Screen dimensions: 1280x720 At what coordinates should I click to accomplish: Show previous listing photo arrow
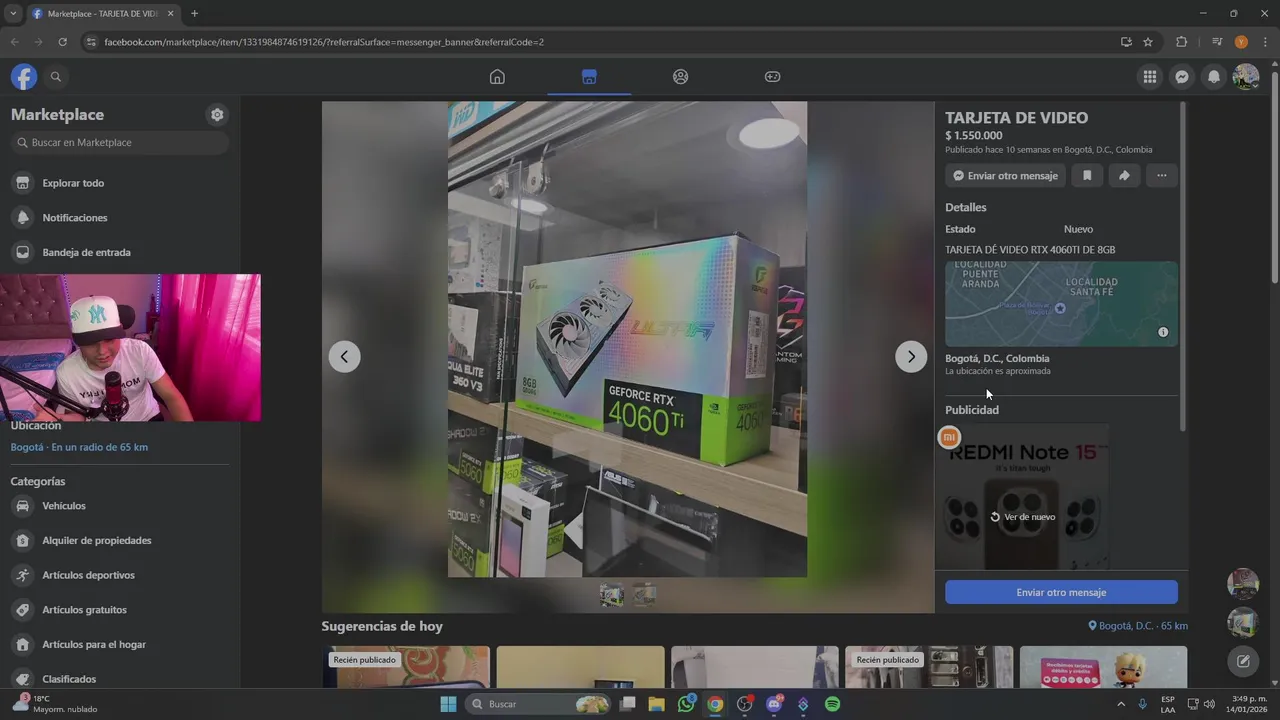344,356
